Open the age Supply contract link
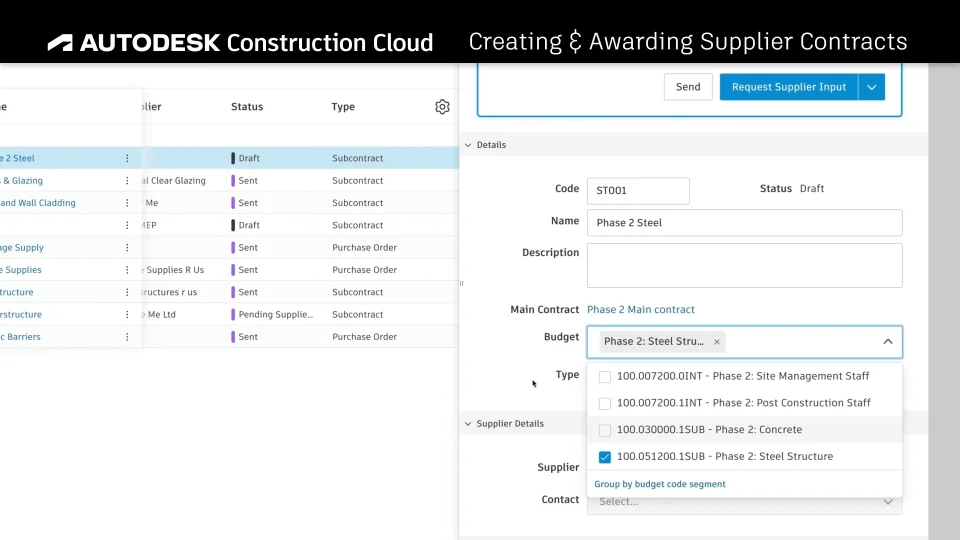The height and width of the screenshot is (540, 960). click(22, 247)
